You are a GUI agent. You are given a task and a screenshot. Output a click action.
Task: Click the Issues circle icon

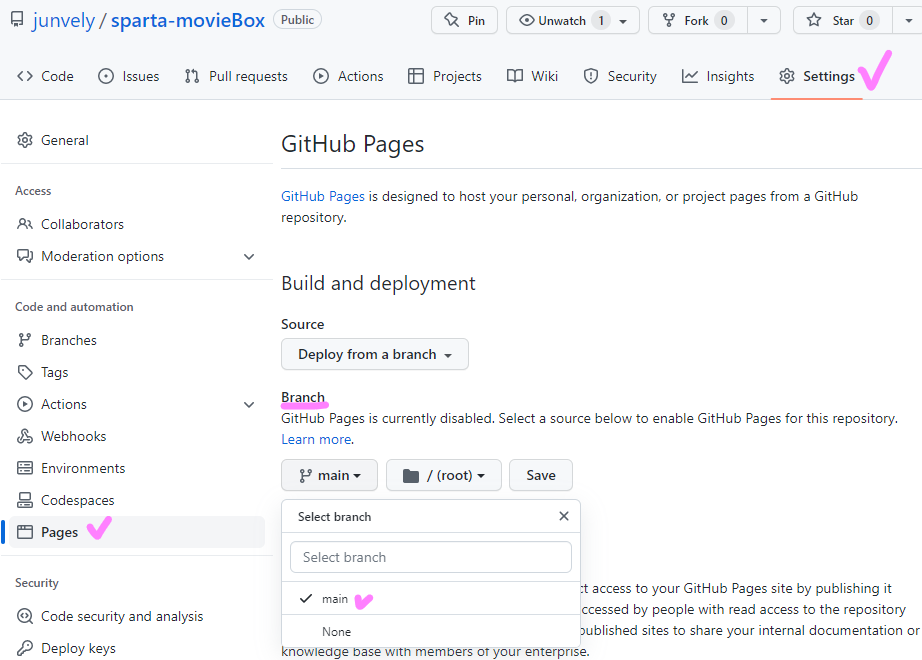[106, 76]
